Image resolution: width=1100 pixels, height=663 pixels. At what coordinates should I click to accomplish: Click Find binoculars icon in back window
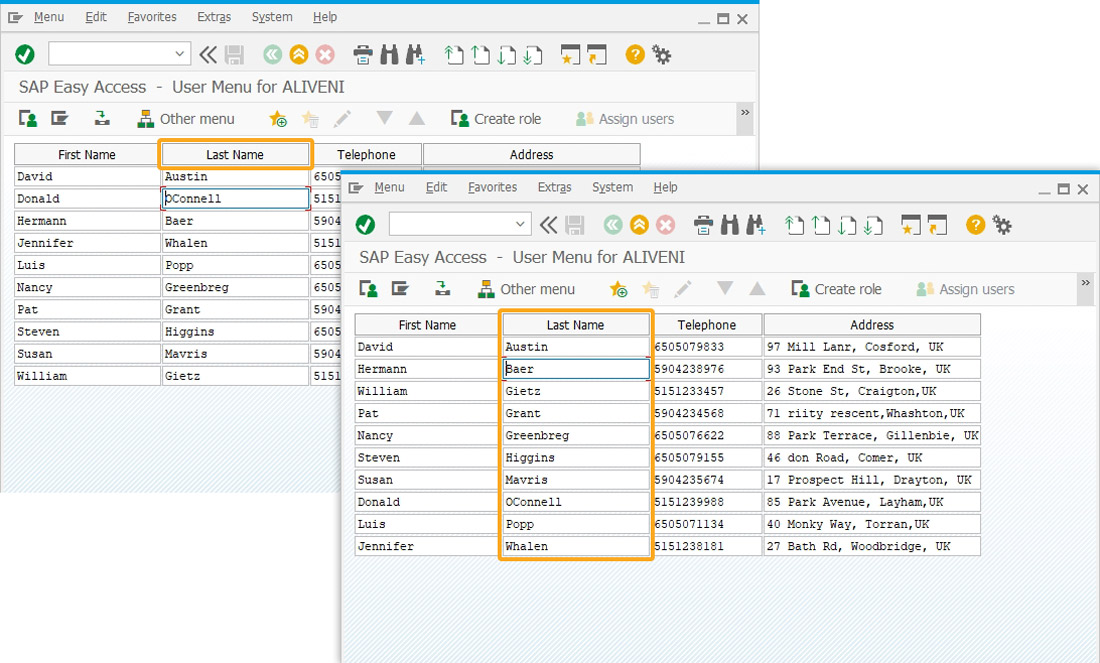point(389,54)
